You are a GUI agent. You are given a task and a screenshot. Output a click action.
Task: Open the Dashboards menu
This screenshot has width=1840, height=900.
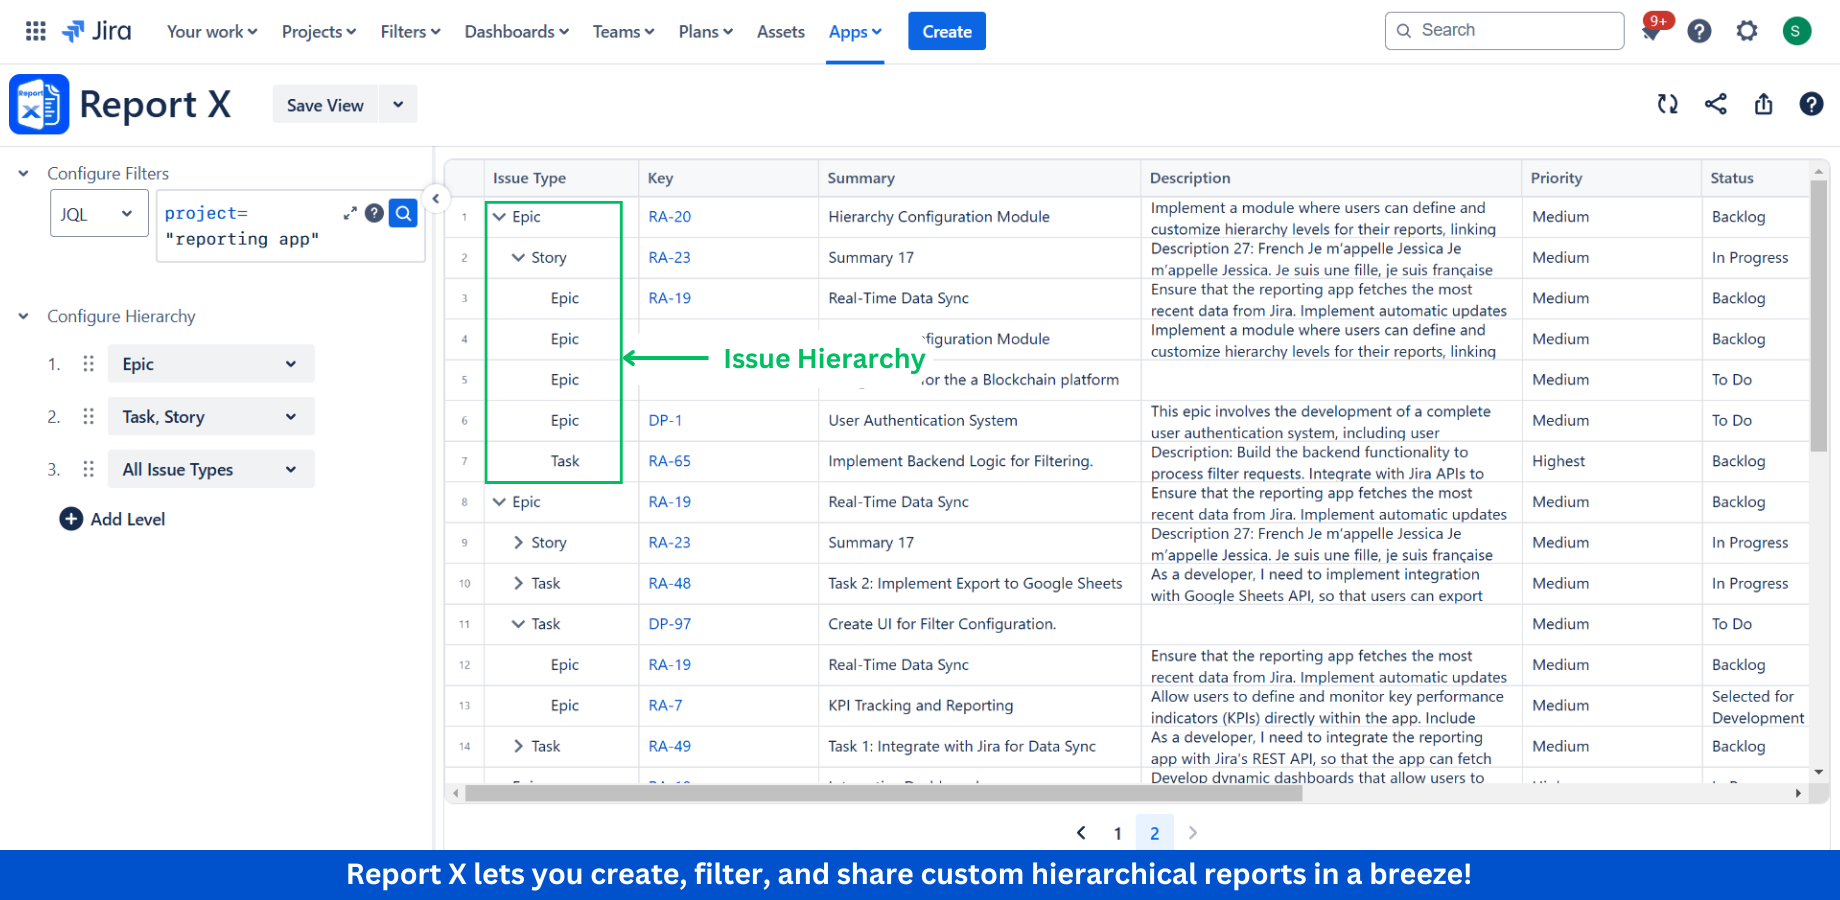point(517,32)
